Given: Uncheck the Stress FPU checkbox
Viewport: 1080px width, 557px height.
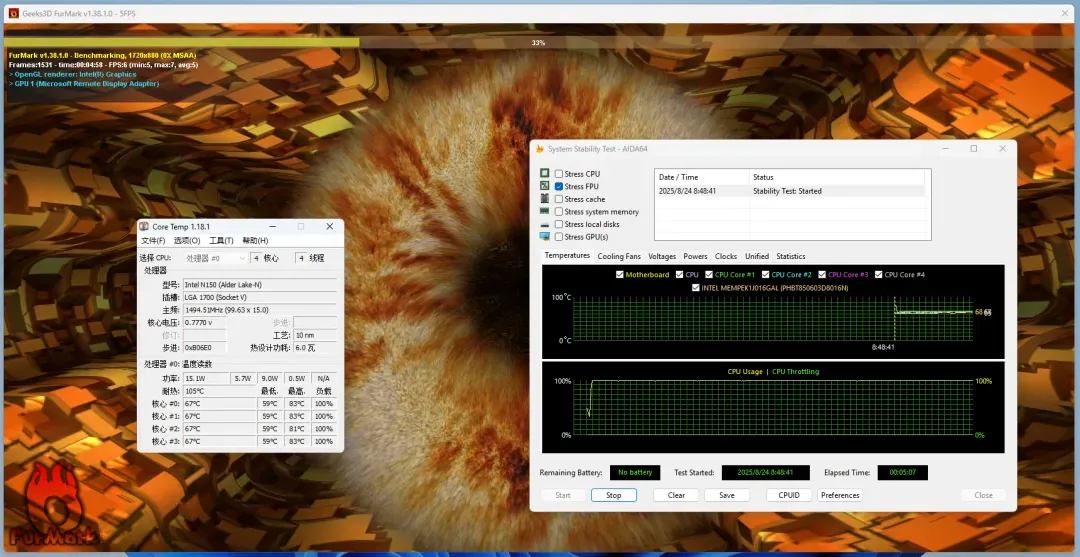Looking at the screenshot, I should click(x=559, y=187).
